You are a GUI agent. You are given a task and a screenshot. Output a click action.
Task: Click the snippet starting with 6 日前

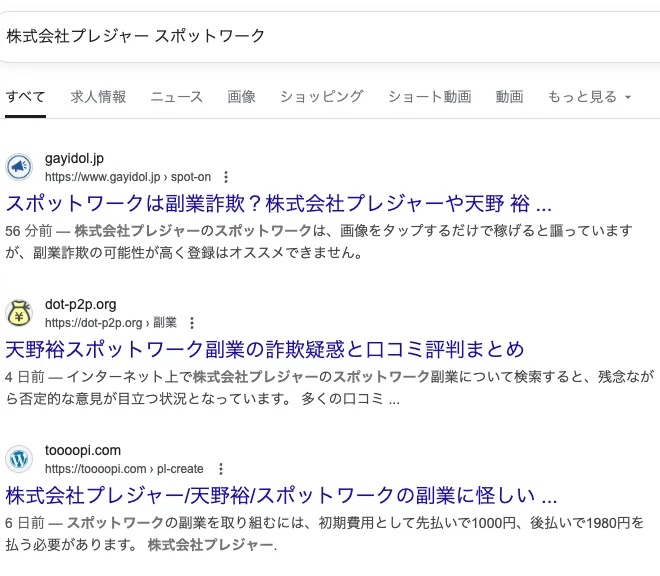[325, 534]
